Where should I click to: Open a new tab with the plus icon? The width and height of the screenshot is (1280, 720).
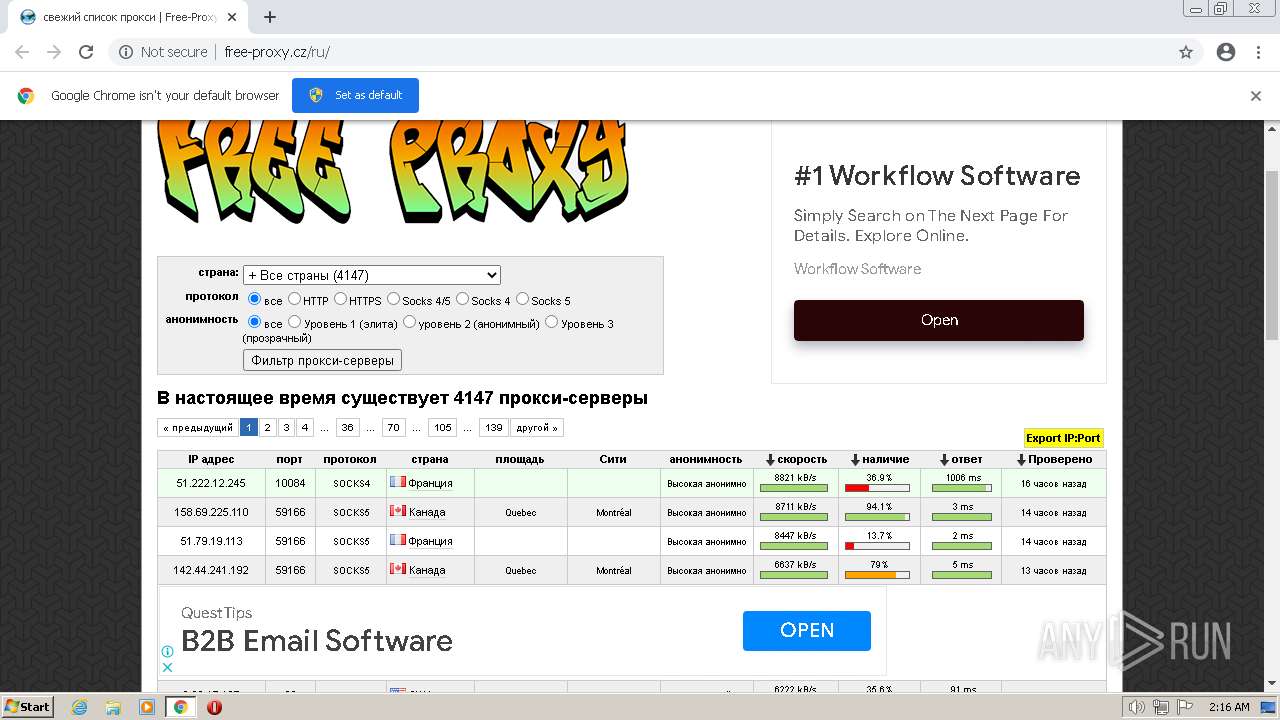point(270,17)
